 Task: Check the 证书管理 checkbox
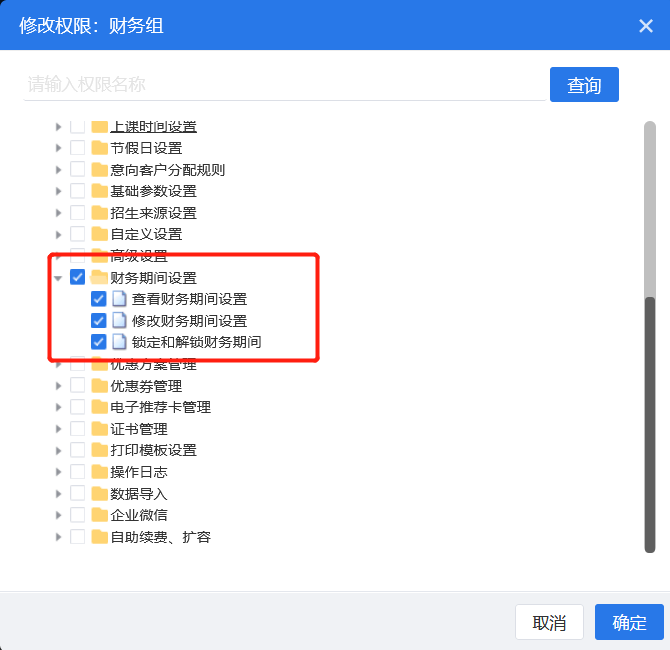[x=77, y=428]
